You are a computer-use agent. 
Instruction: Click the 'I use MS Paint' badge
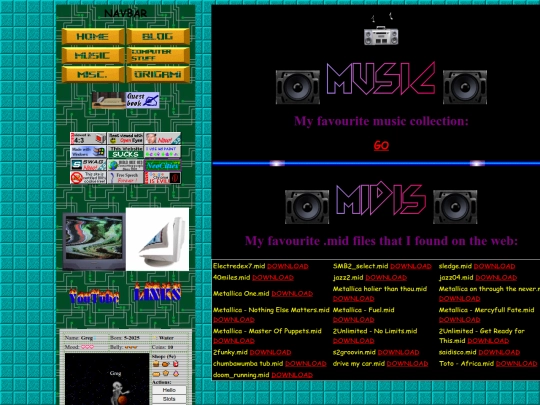point(163,152)
